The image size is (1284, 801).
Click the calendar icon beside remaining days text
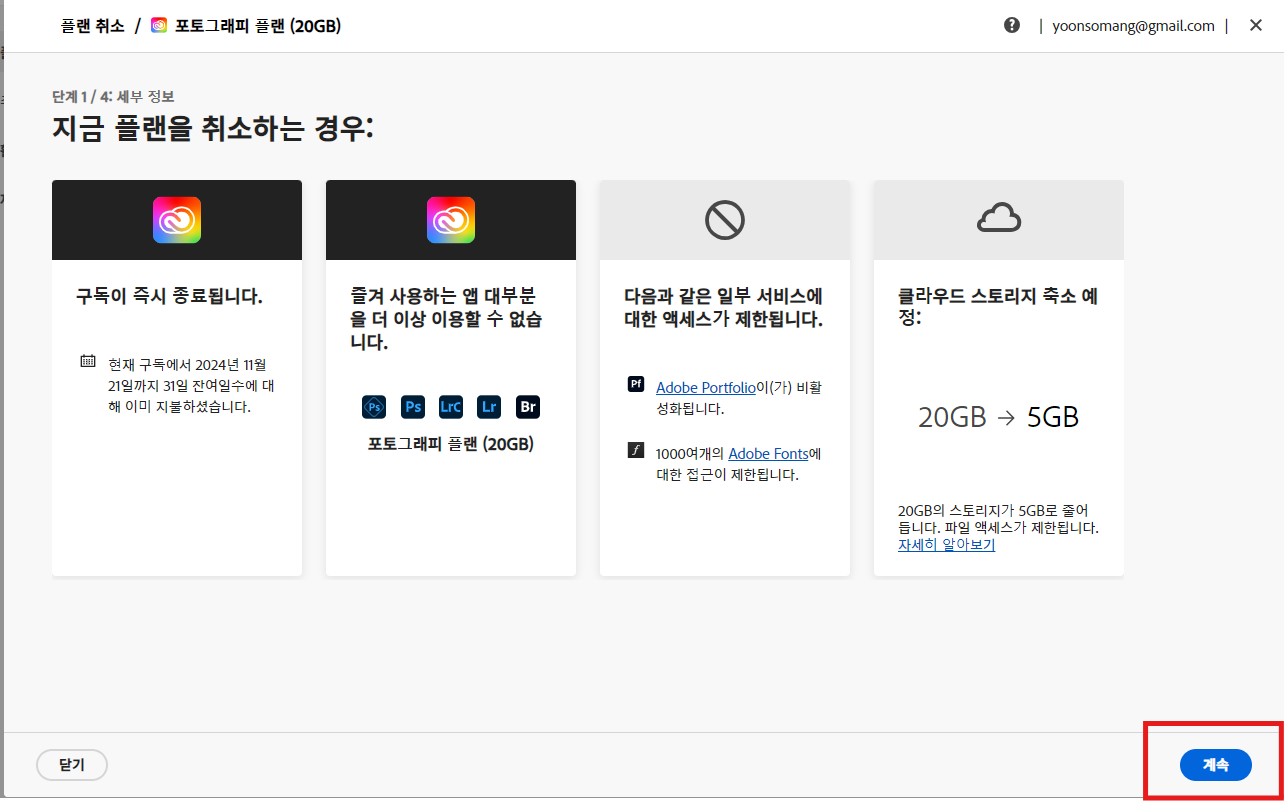(88, 361)
